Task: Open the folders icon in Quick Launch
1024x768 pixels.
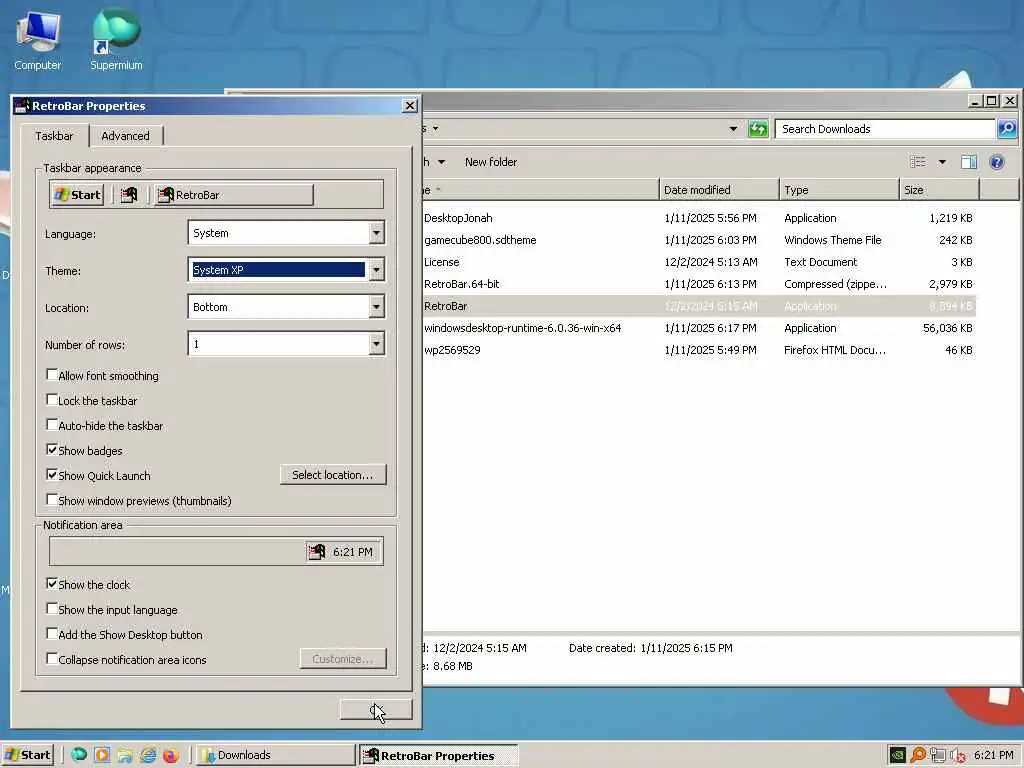Action: coord(125,755)
